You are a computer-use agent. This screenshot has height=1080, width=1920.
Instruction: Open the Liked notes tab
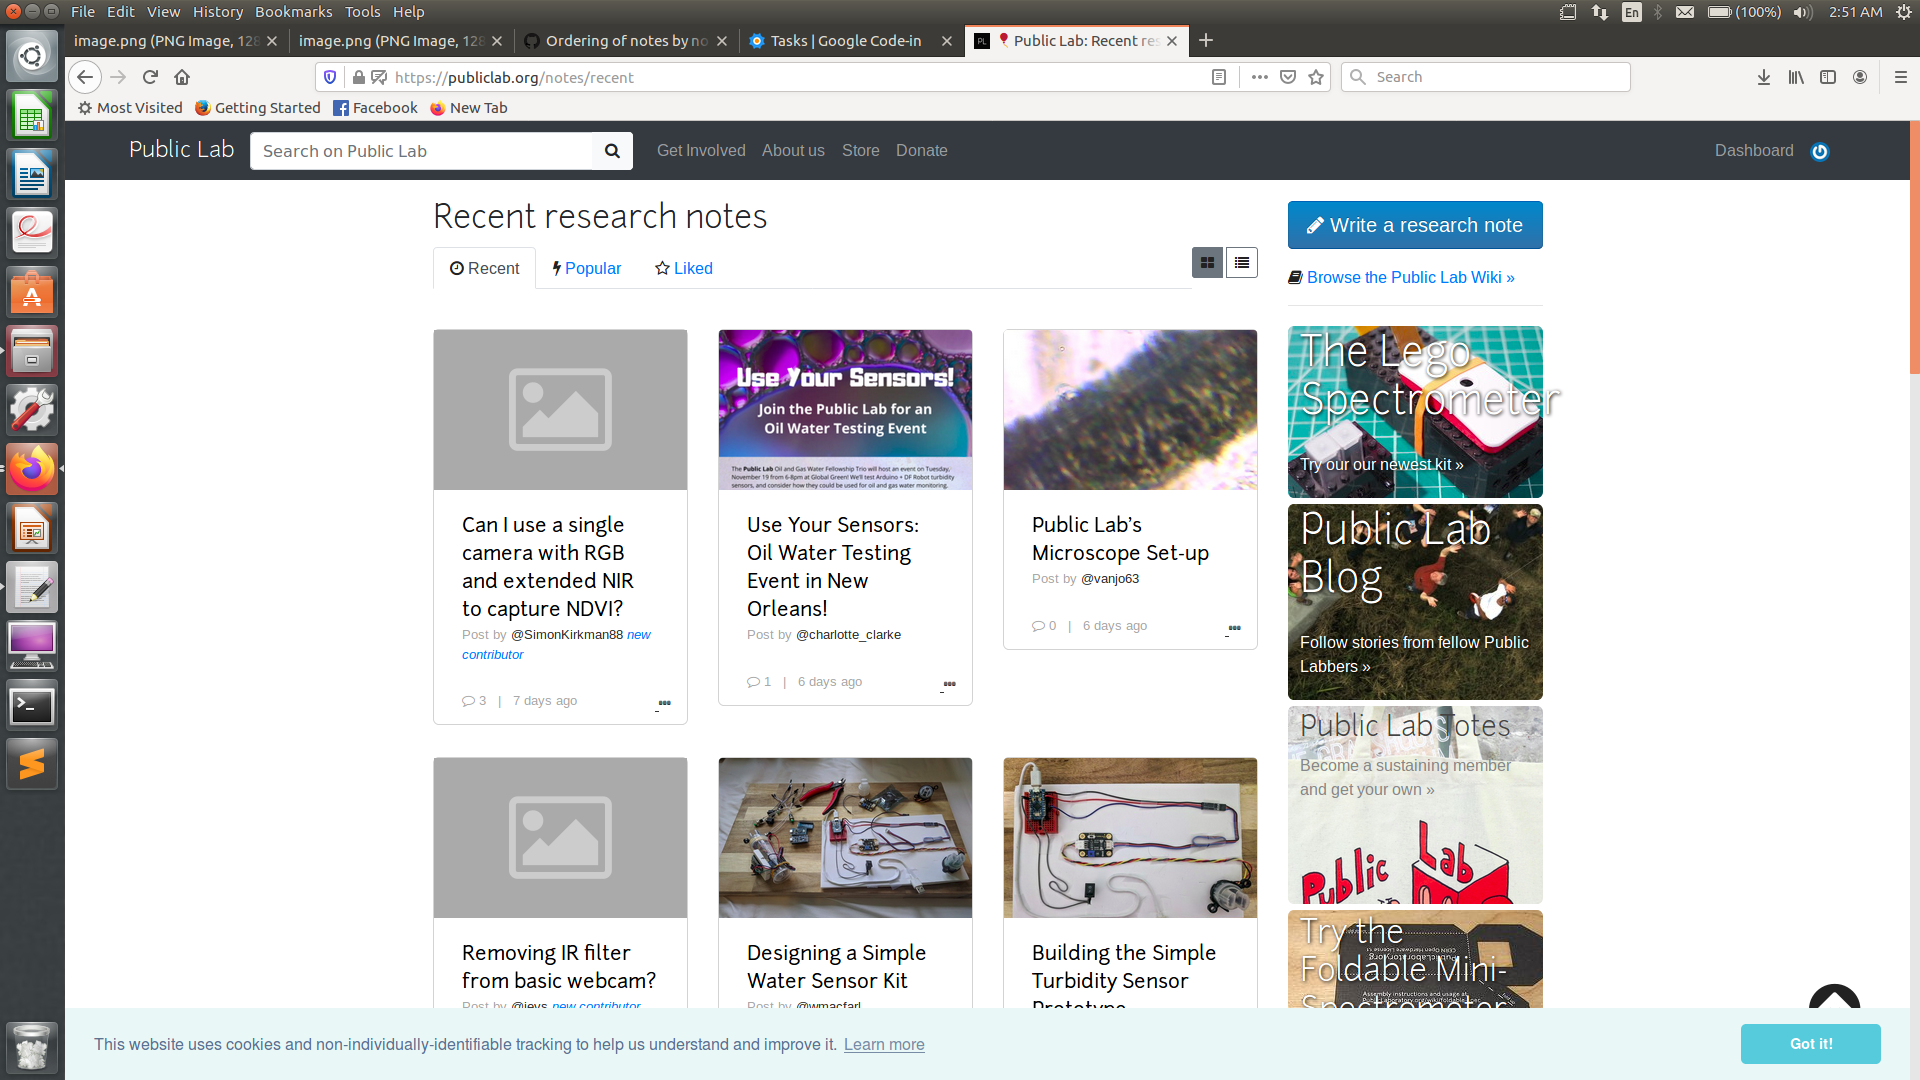tap(684, 268)
